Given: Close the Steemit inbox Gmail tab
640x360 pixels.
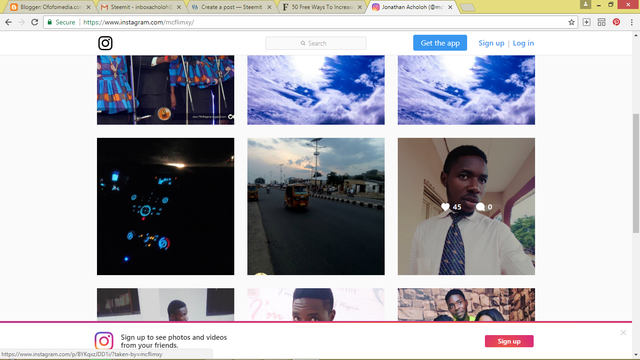Looking at the screenshot, I should coord(179,7).
